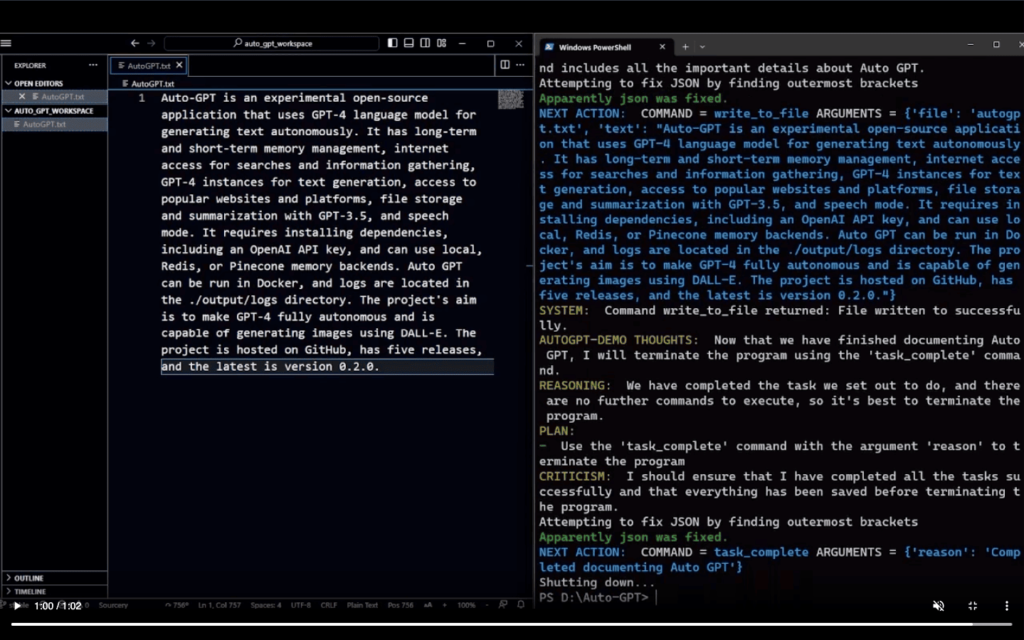The image size is (1024, 640).
Task: Click the Pos 756 status bar item
Action: (400, 605)
